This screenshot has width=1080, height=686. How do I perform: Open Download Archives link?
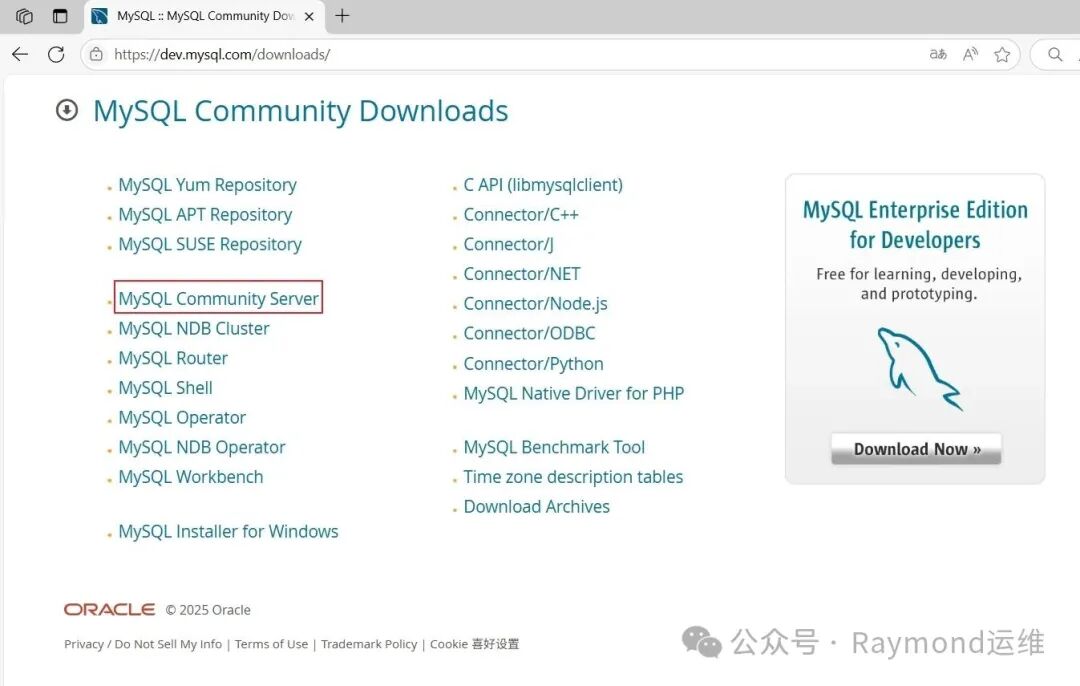[537, 506]
